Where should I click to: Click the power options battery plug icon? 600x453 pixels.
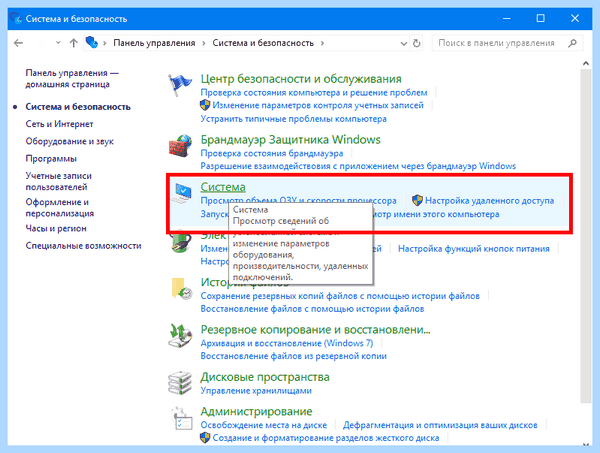pyautogui.click(x=180, y=243)
